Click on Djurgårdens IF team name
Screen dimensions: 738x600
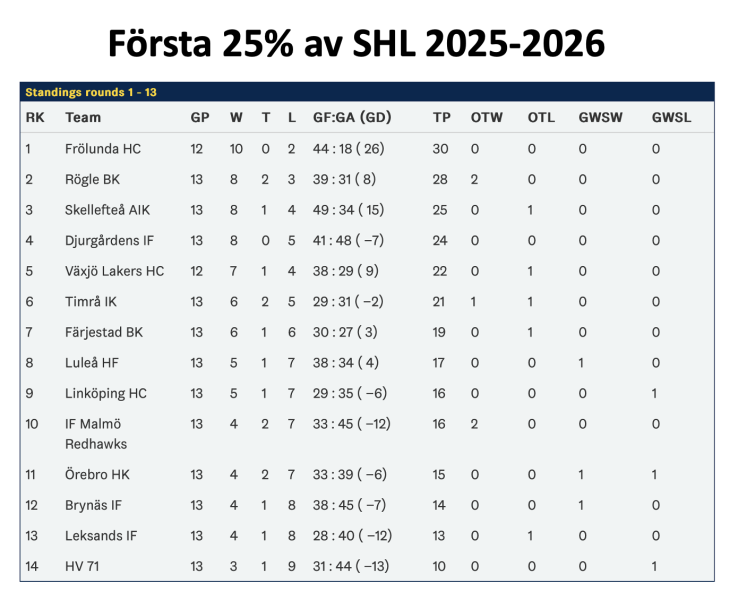[108, 241]
